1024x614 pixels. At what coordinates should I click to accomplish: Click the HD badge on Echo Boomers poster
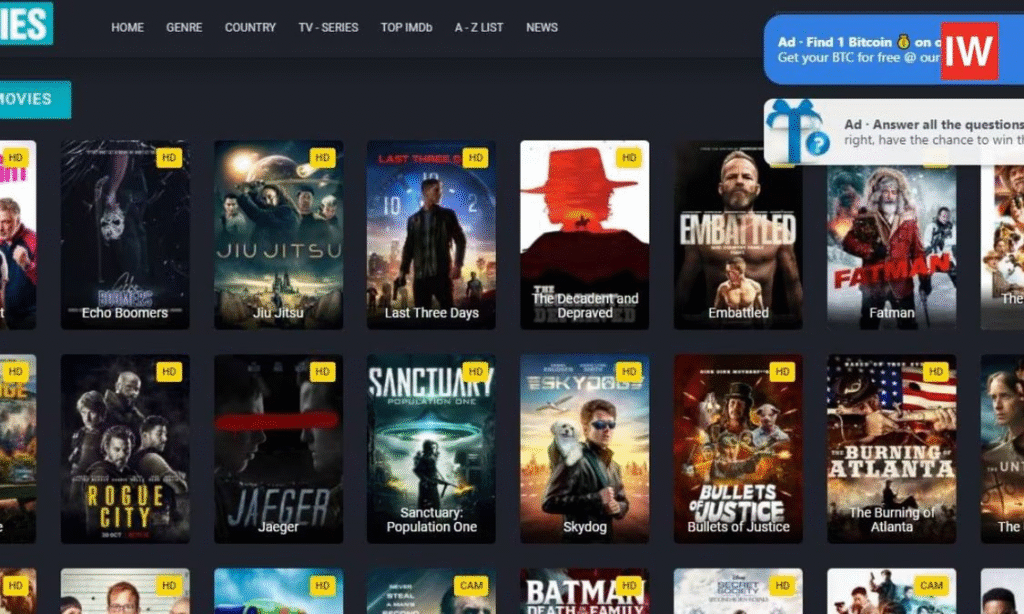pos(168,158)
